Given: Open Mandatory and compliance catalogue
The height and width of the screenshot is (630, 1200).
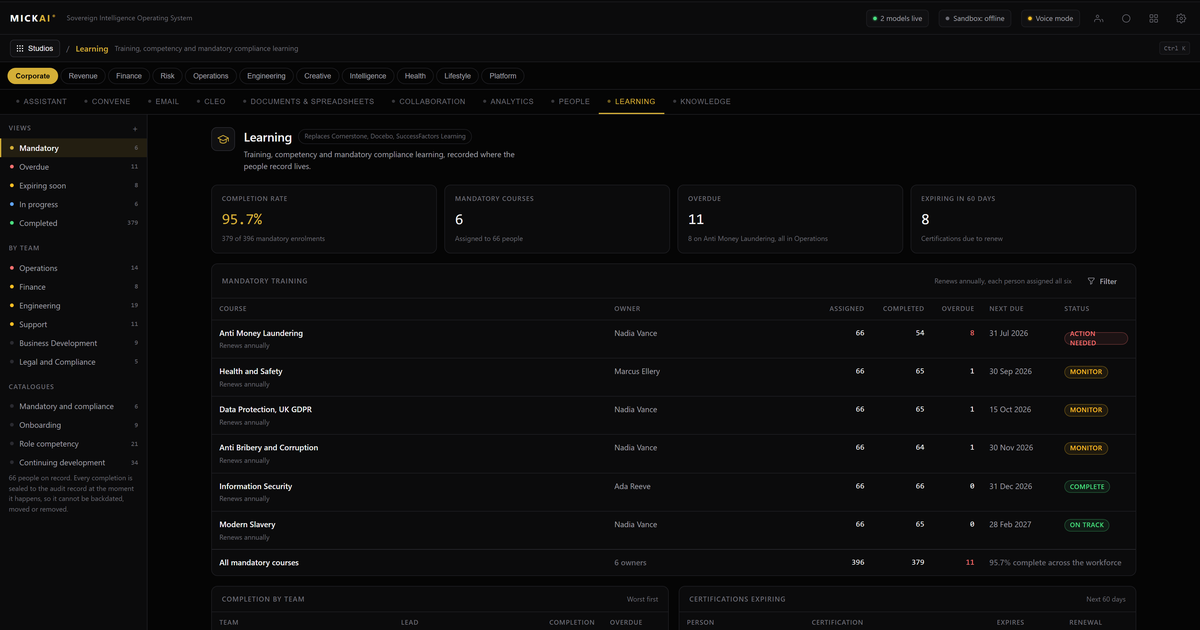Looking at the screenshot, I should (73, 406).
